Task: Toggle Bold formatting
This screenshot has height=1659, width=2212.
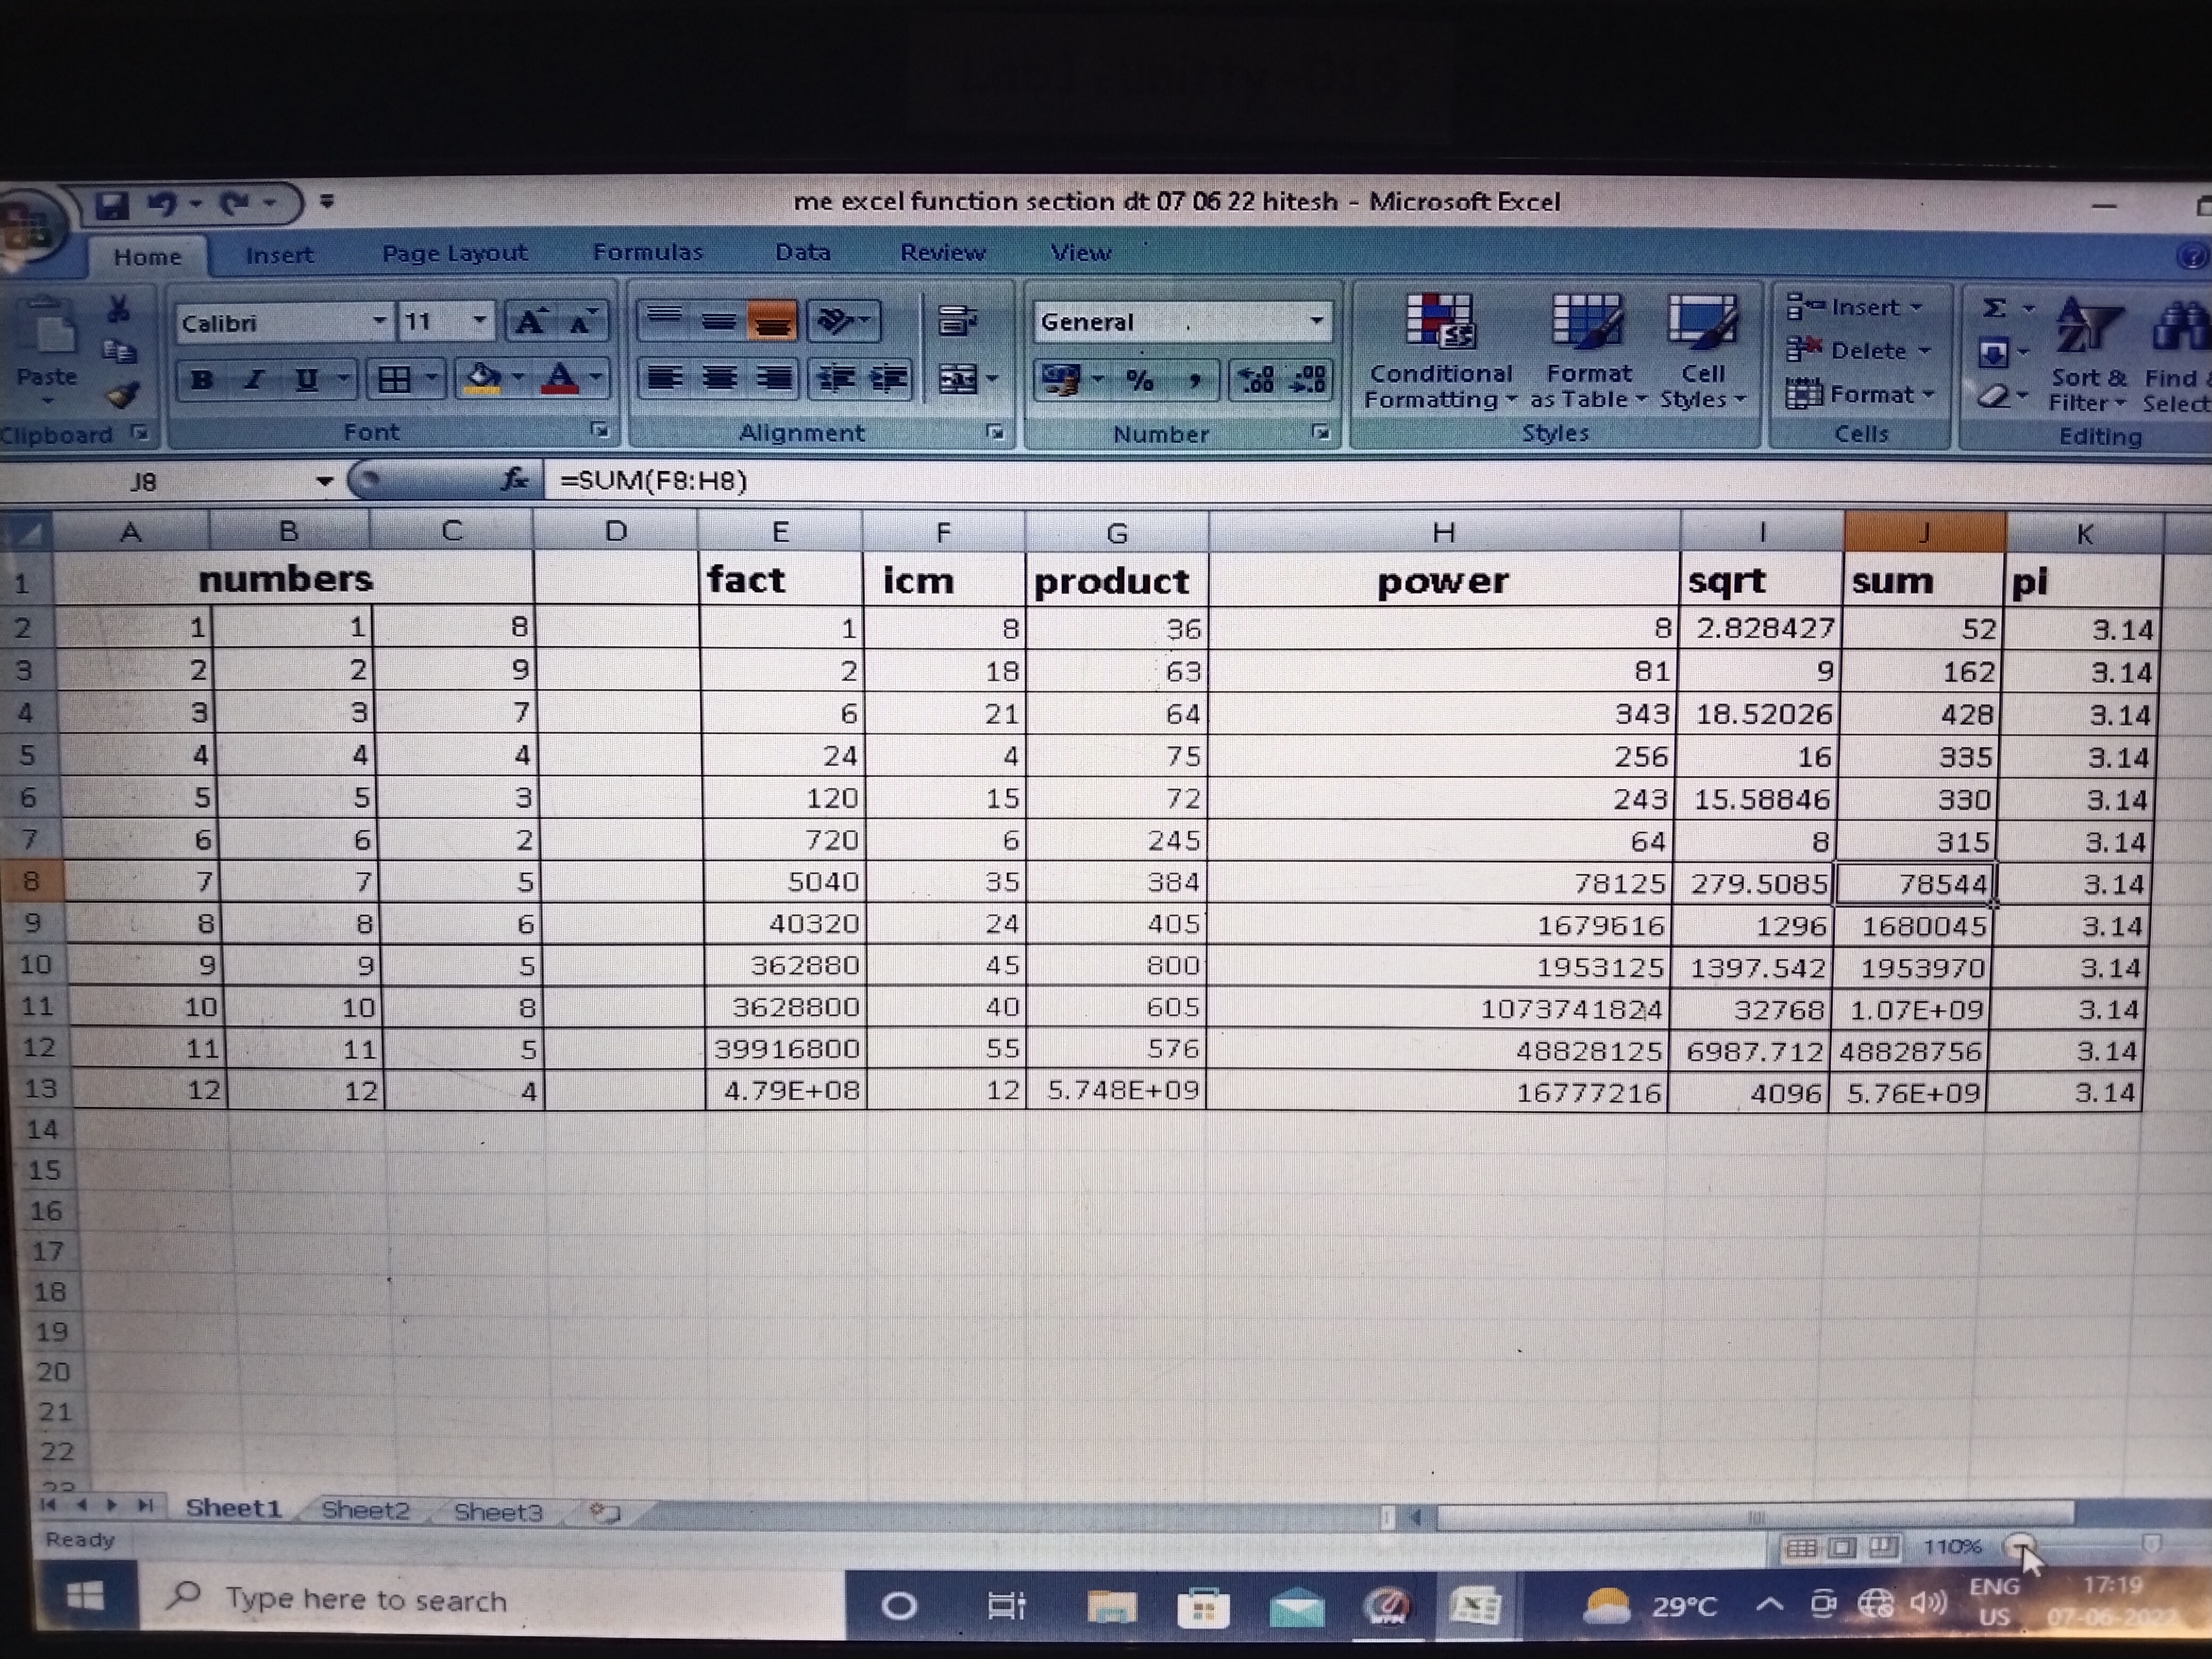Action: click(x=201, y=380)
